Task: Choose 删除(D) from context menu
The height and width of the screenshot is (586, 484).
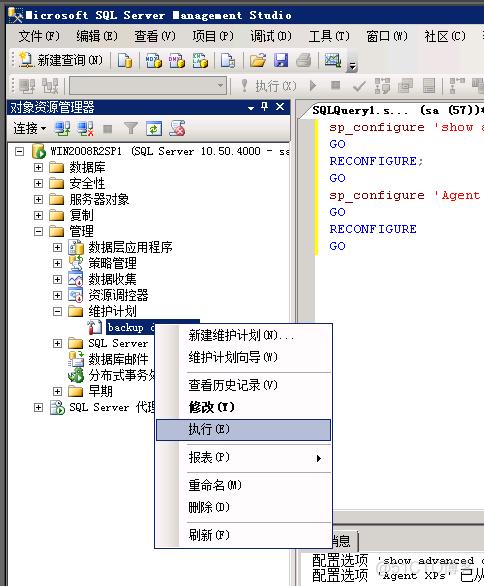Action: coord(243,508)
